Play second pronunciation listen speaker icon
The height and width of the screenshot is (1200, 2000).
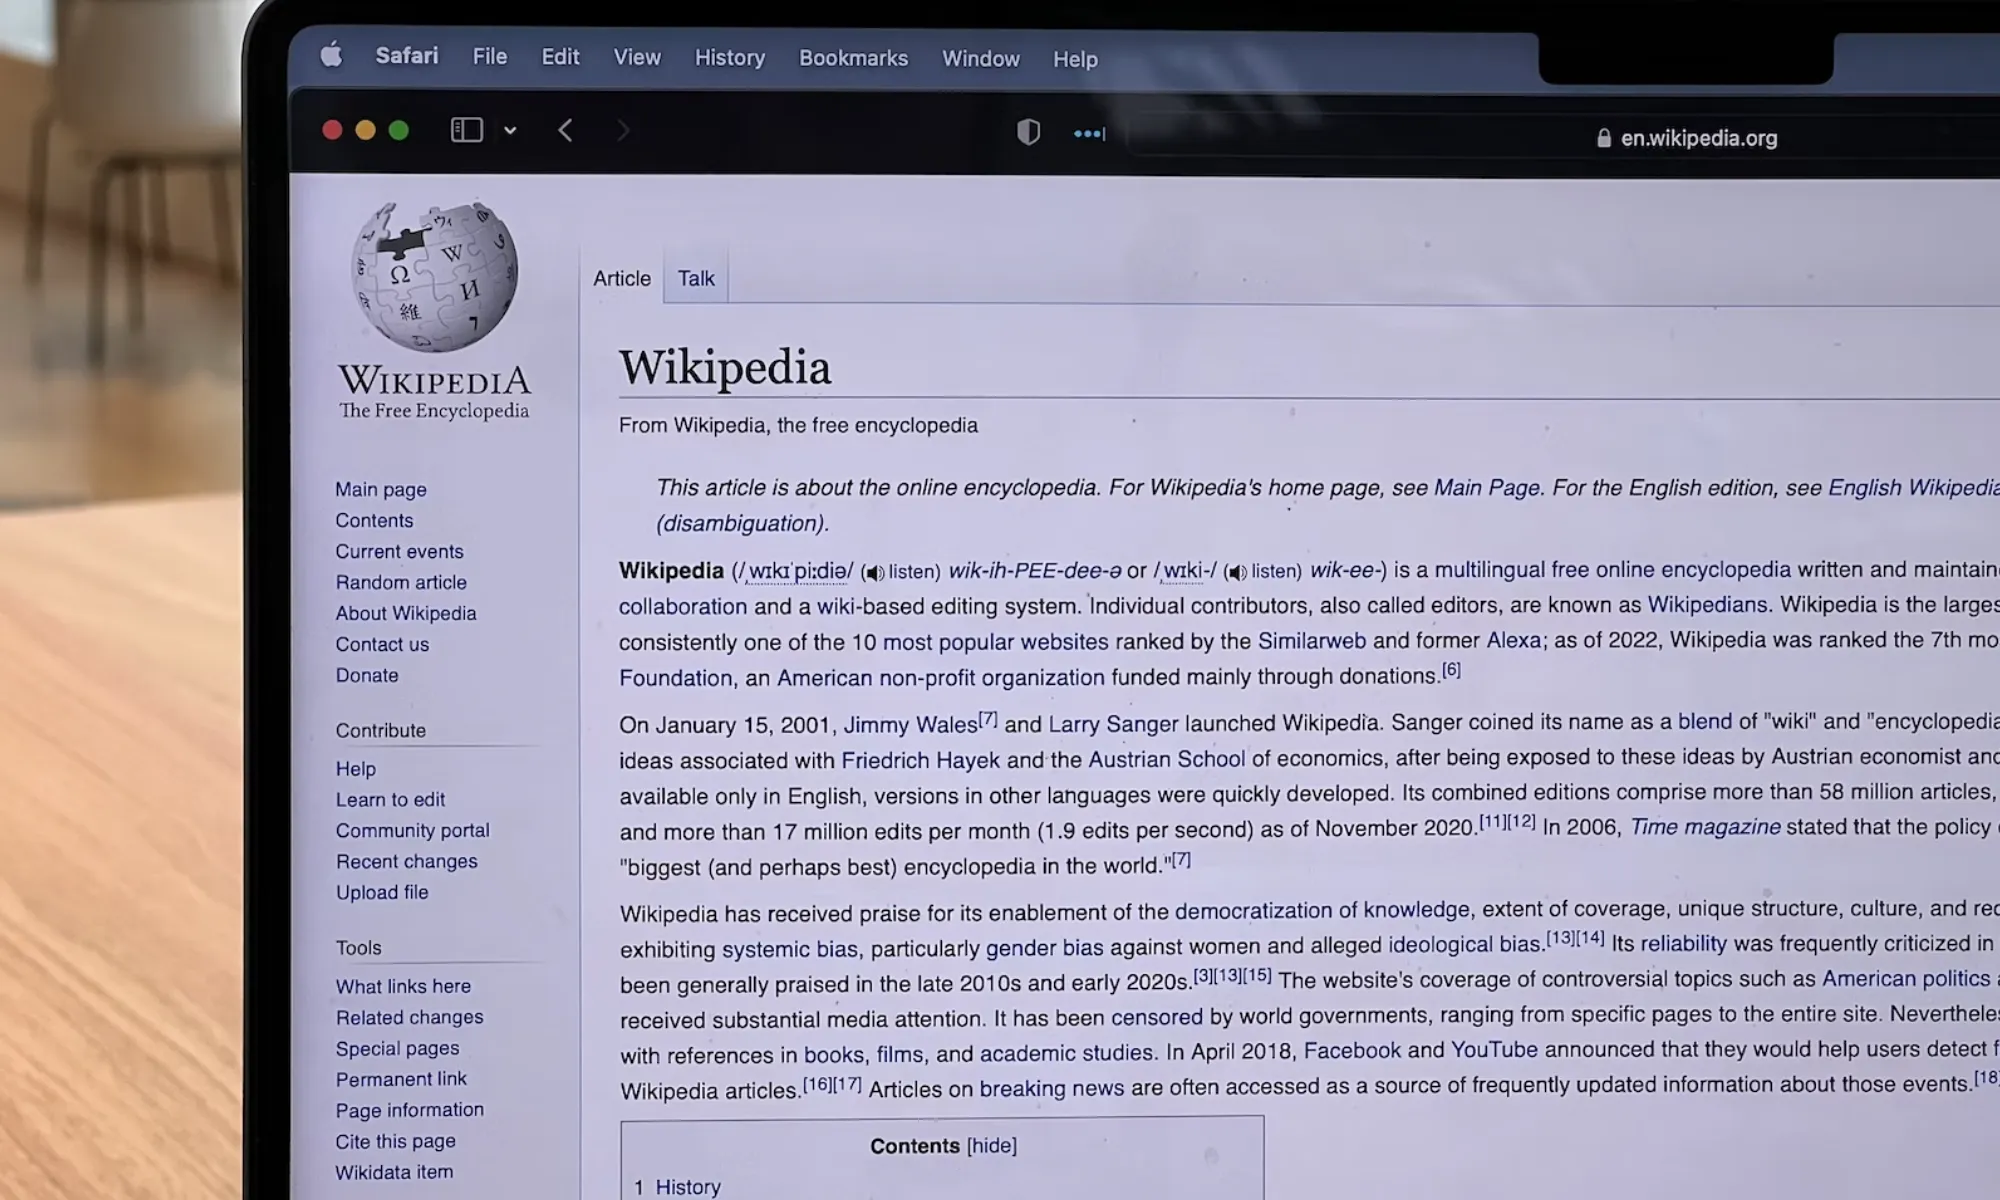[x=1237, y=572]
